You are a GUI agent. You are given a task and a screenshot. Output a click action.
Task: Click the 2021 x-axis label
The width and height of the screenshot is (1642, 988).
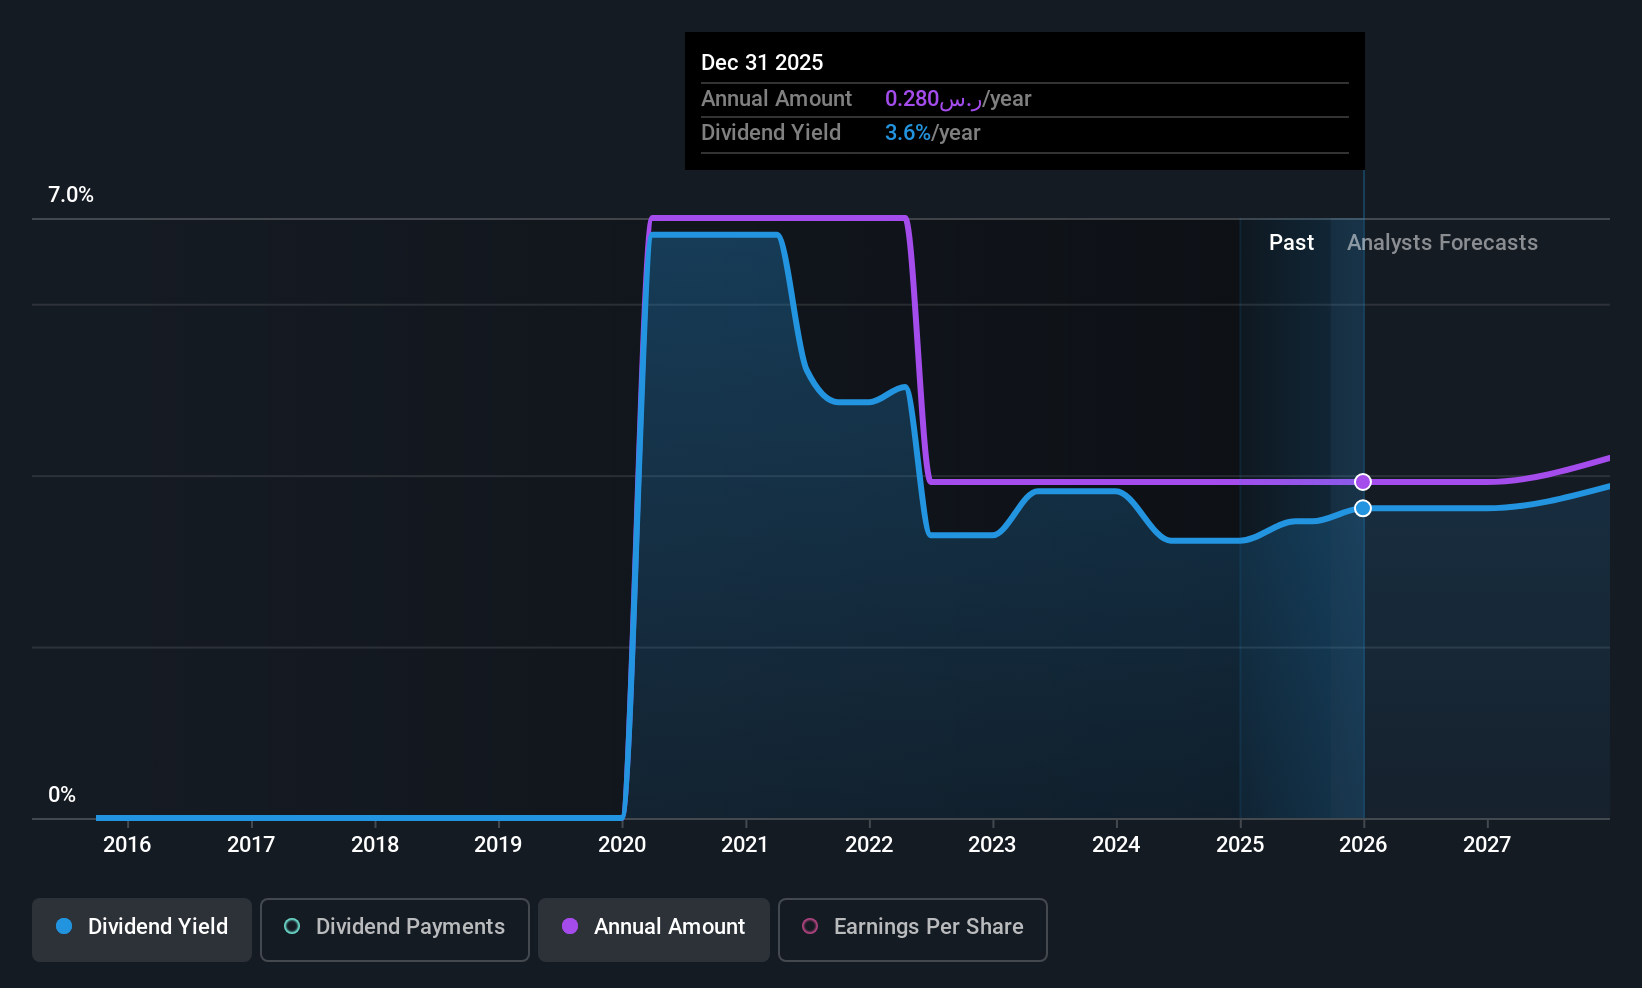[x=745, y=845]
